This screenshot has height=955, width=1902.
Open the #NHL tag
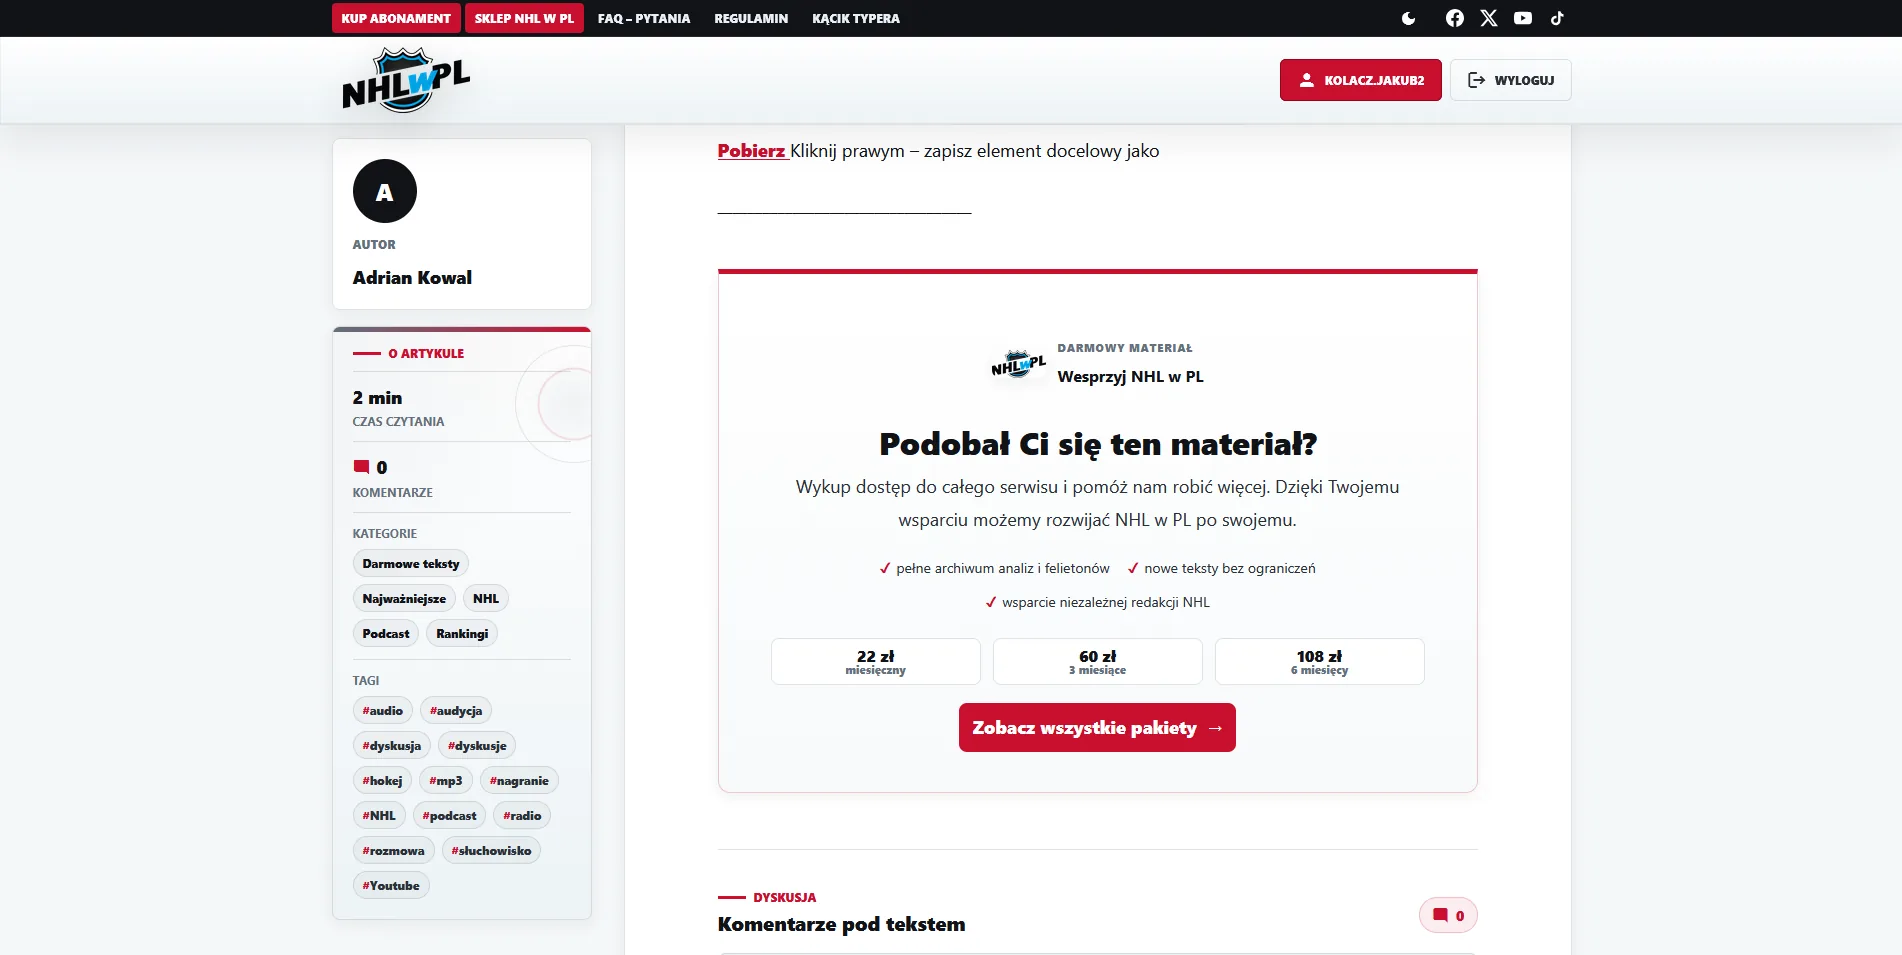pyautogui.click(x=379, y=816)
